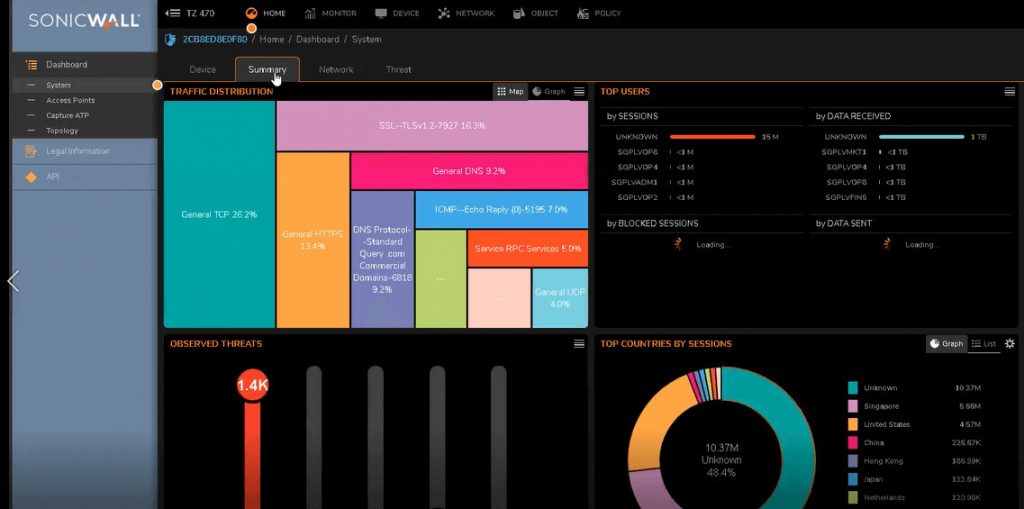The image size is (1024, 509).
Task: Open the MONITOR top navigation item
Action: point(330,13)
